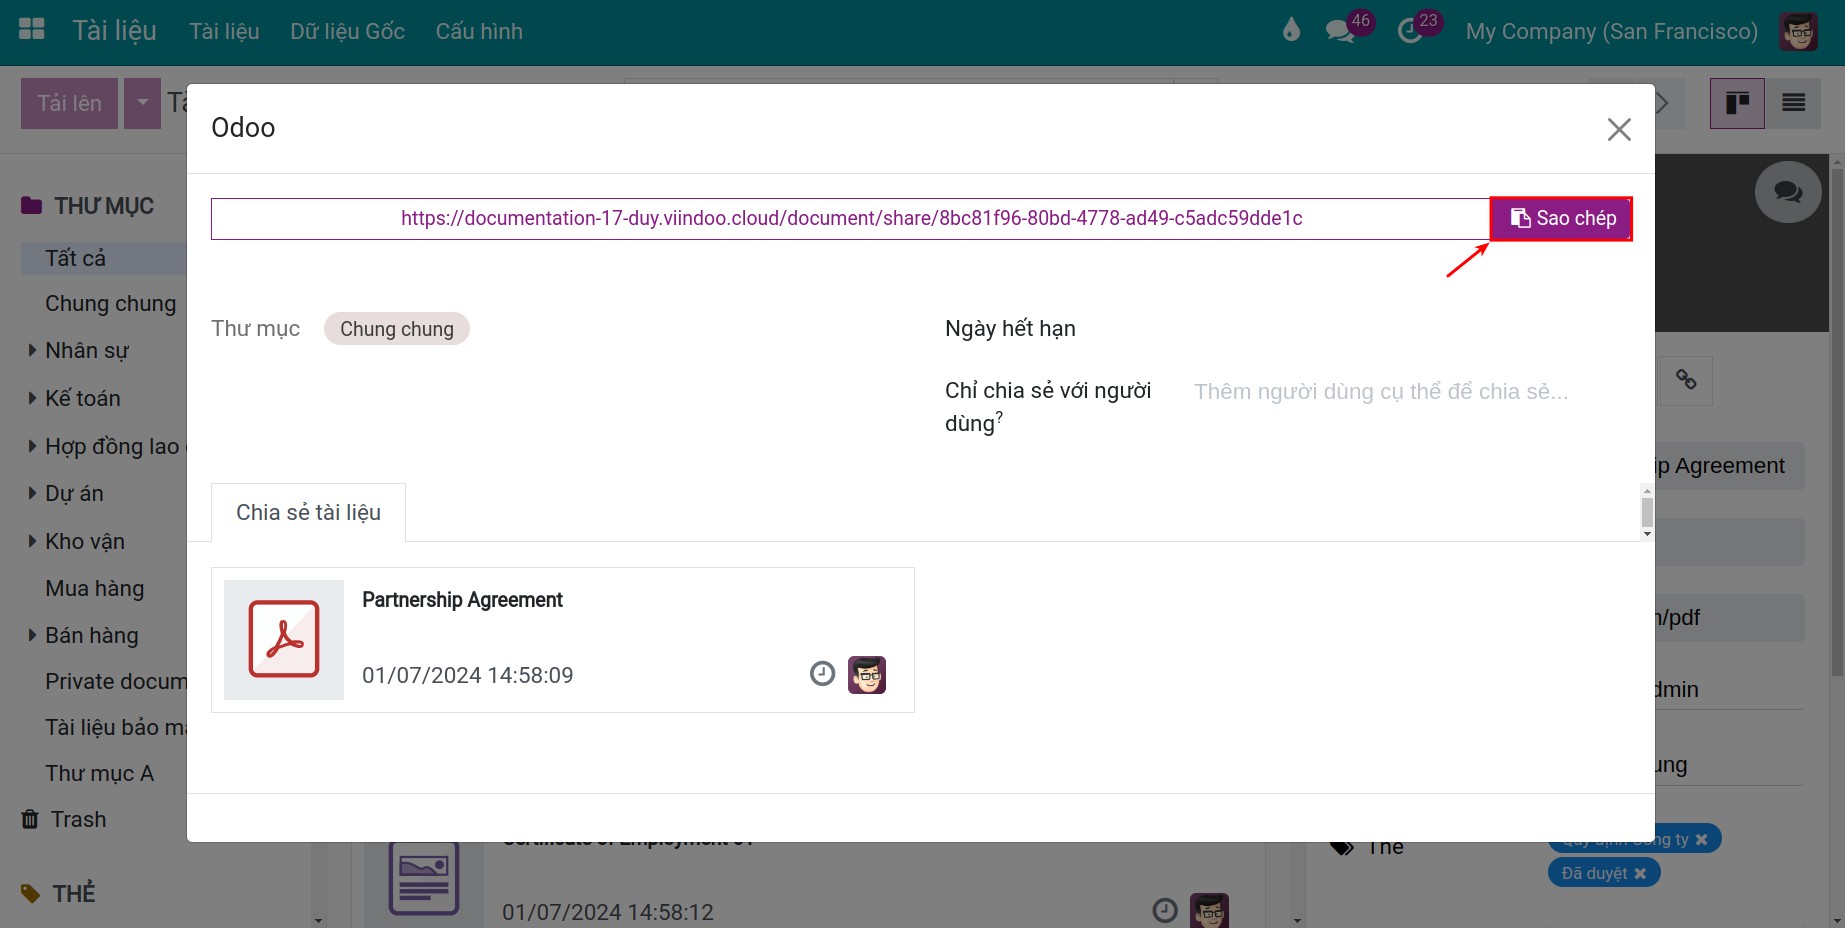Open the apps grid home menu
This screenshot has width=1845, height=928.
(x=32, y=30)
